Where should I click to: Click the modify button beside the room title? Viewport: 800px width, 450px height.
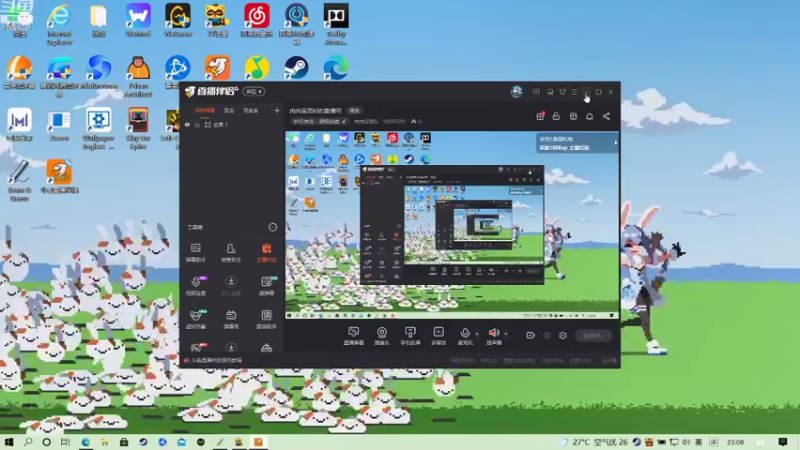coord(354,111)
